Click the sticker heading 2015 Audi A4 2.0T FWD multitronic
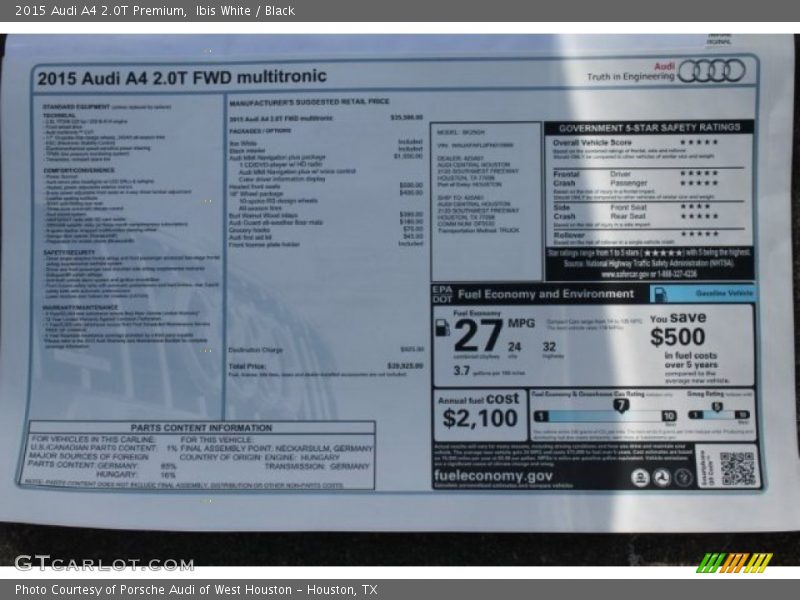This screenshot has height=600, width=800. coord(182,78)
